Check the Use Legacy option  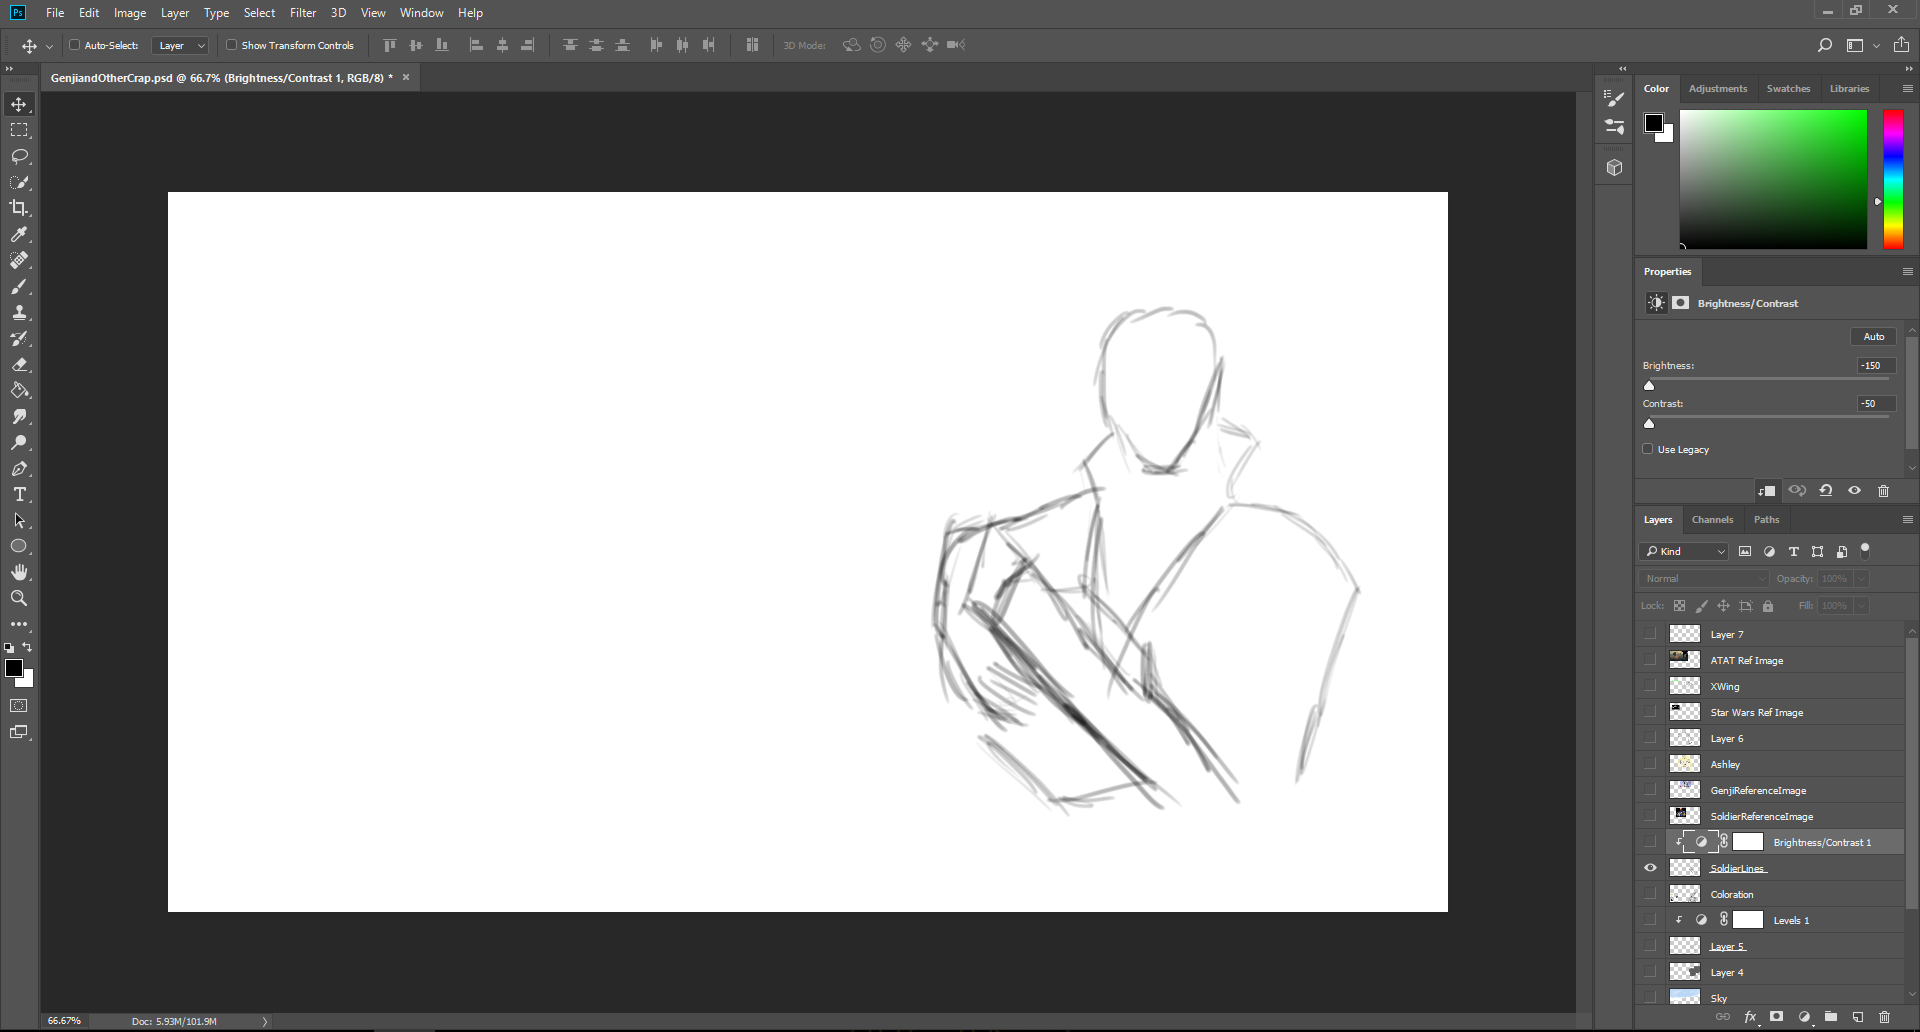click(x=1648, y=449)
